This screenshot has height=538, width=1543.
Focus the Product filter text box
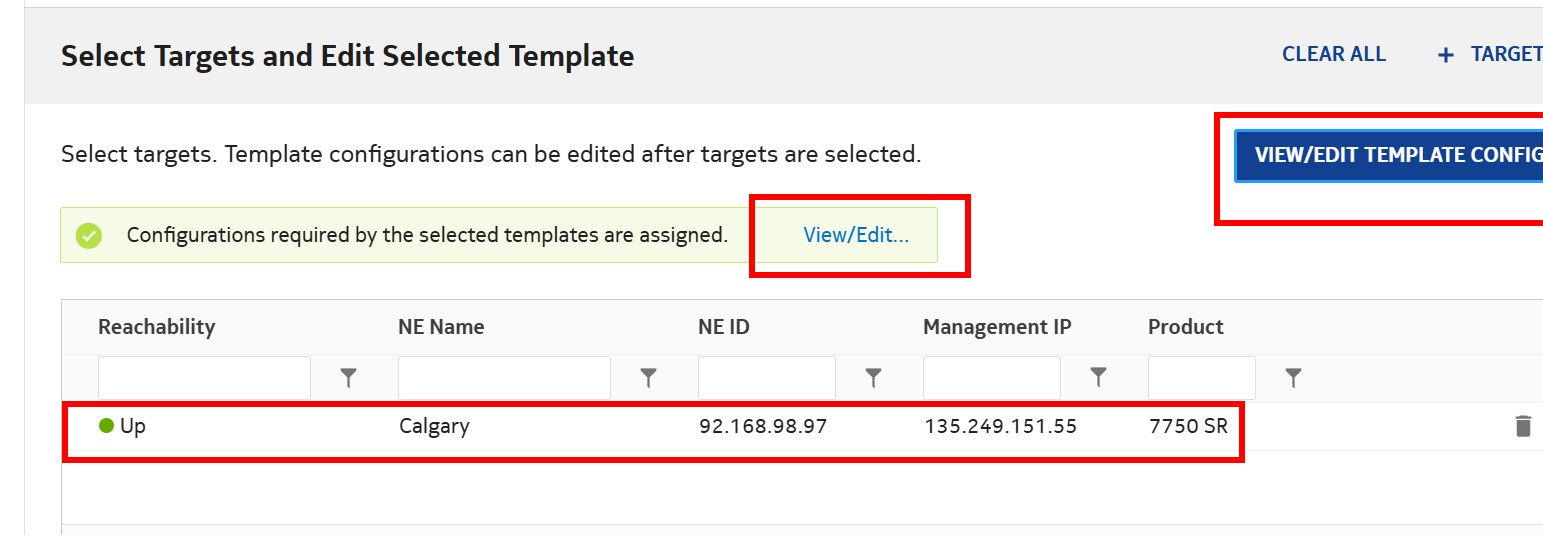(1201, 378)
